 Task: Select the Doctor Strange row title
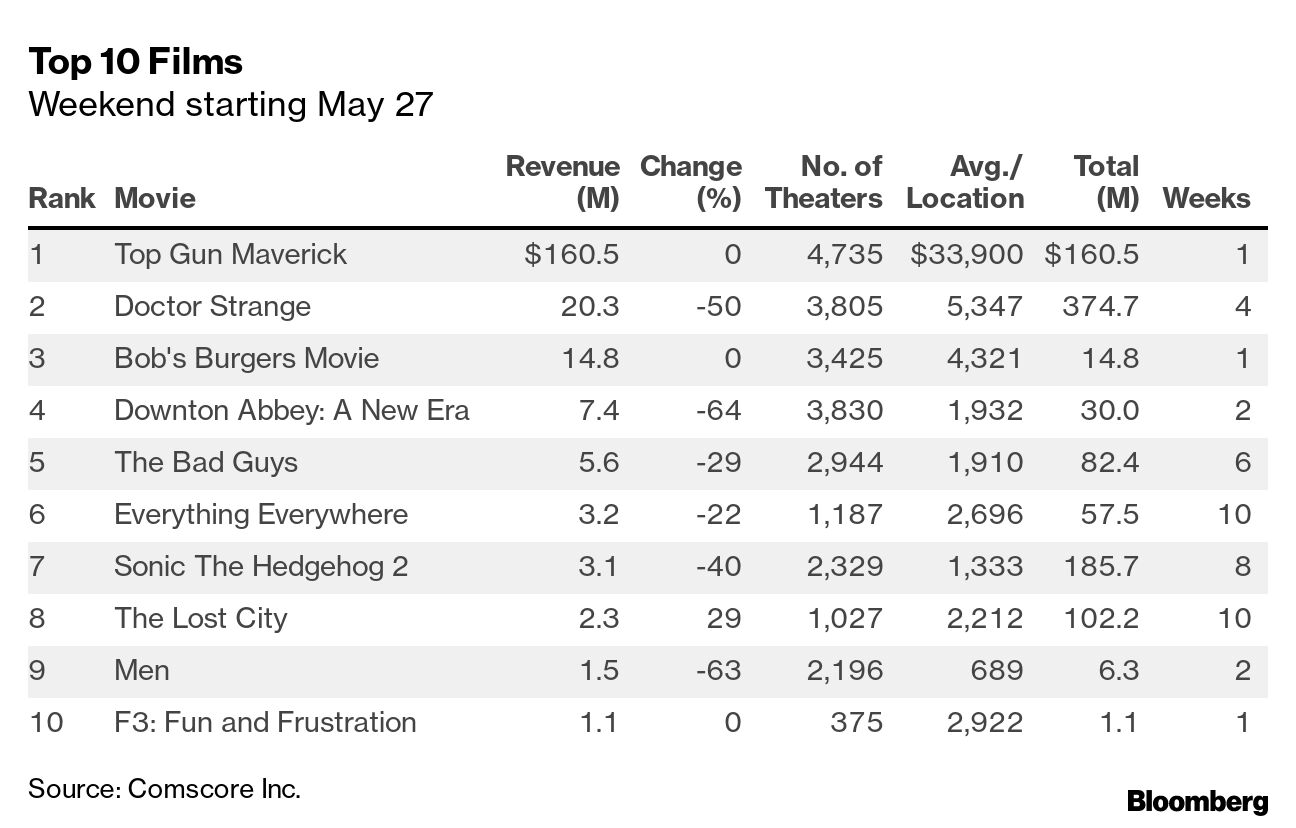coord(212,306)
